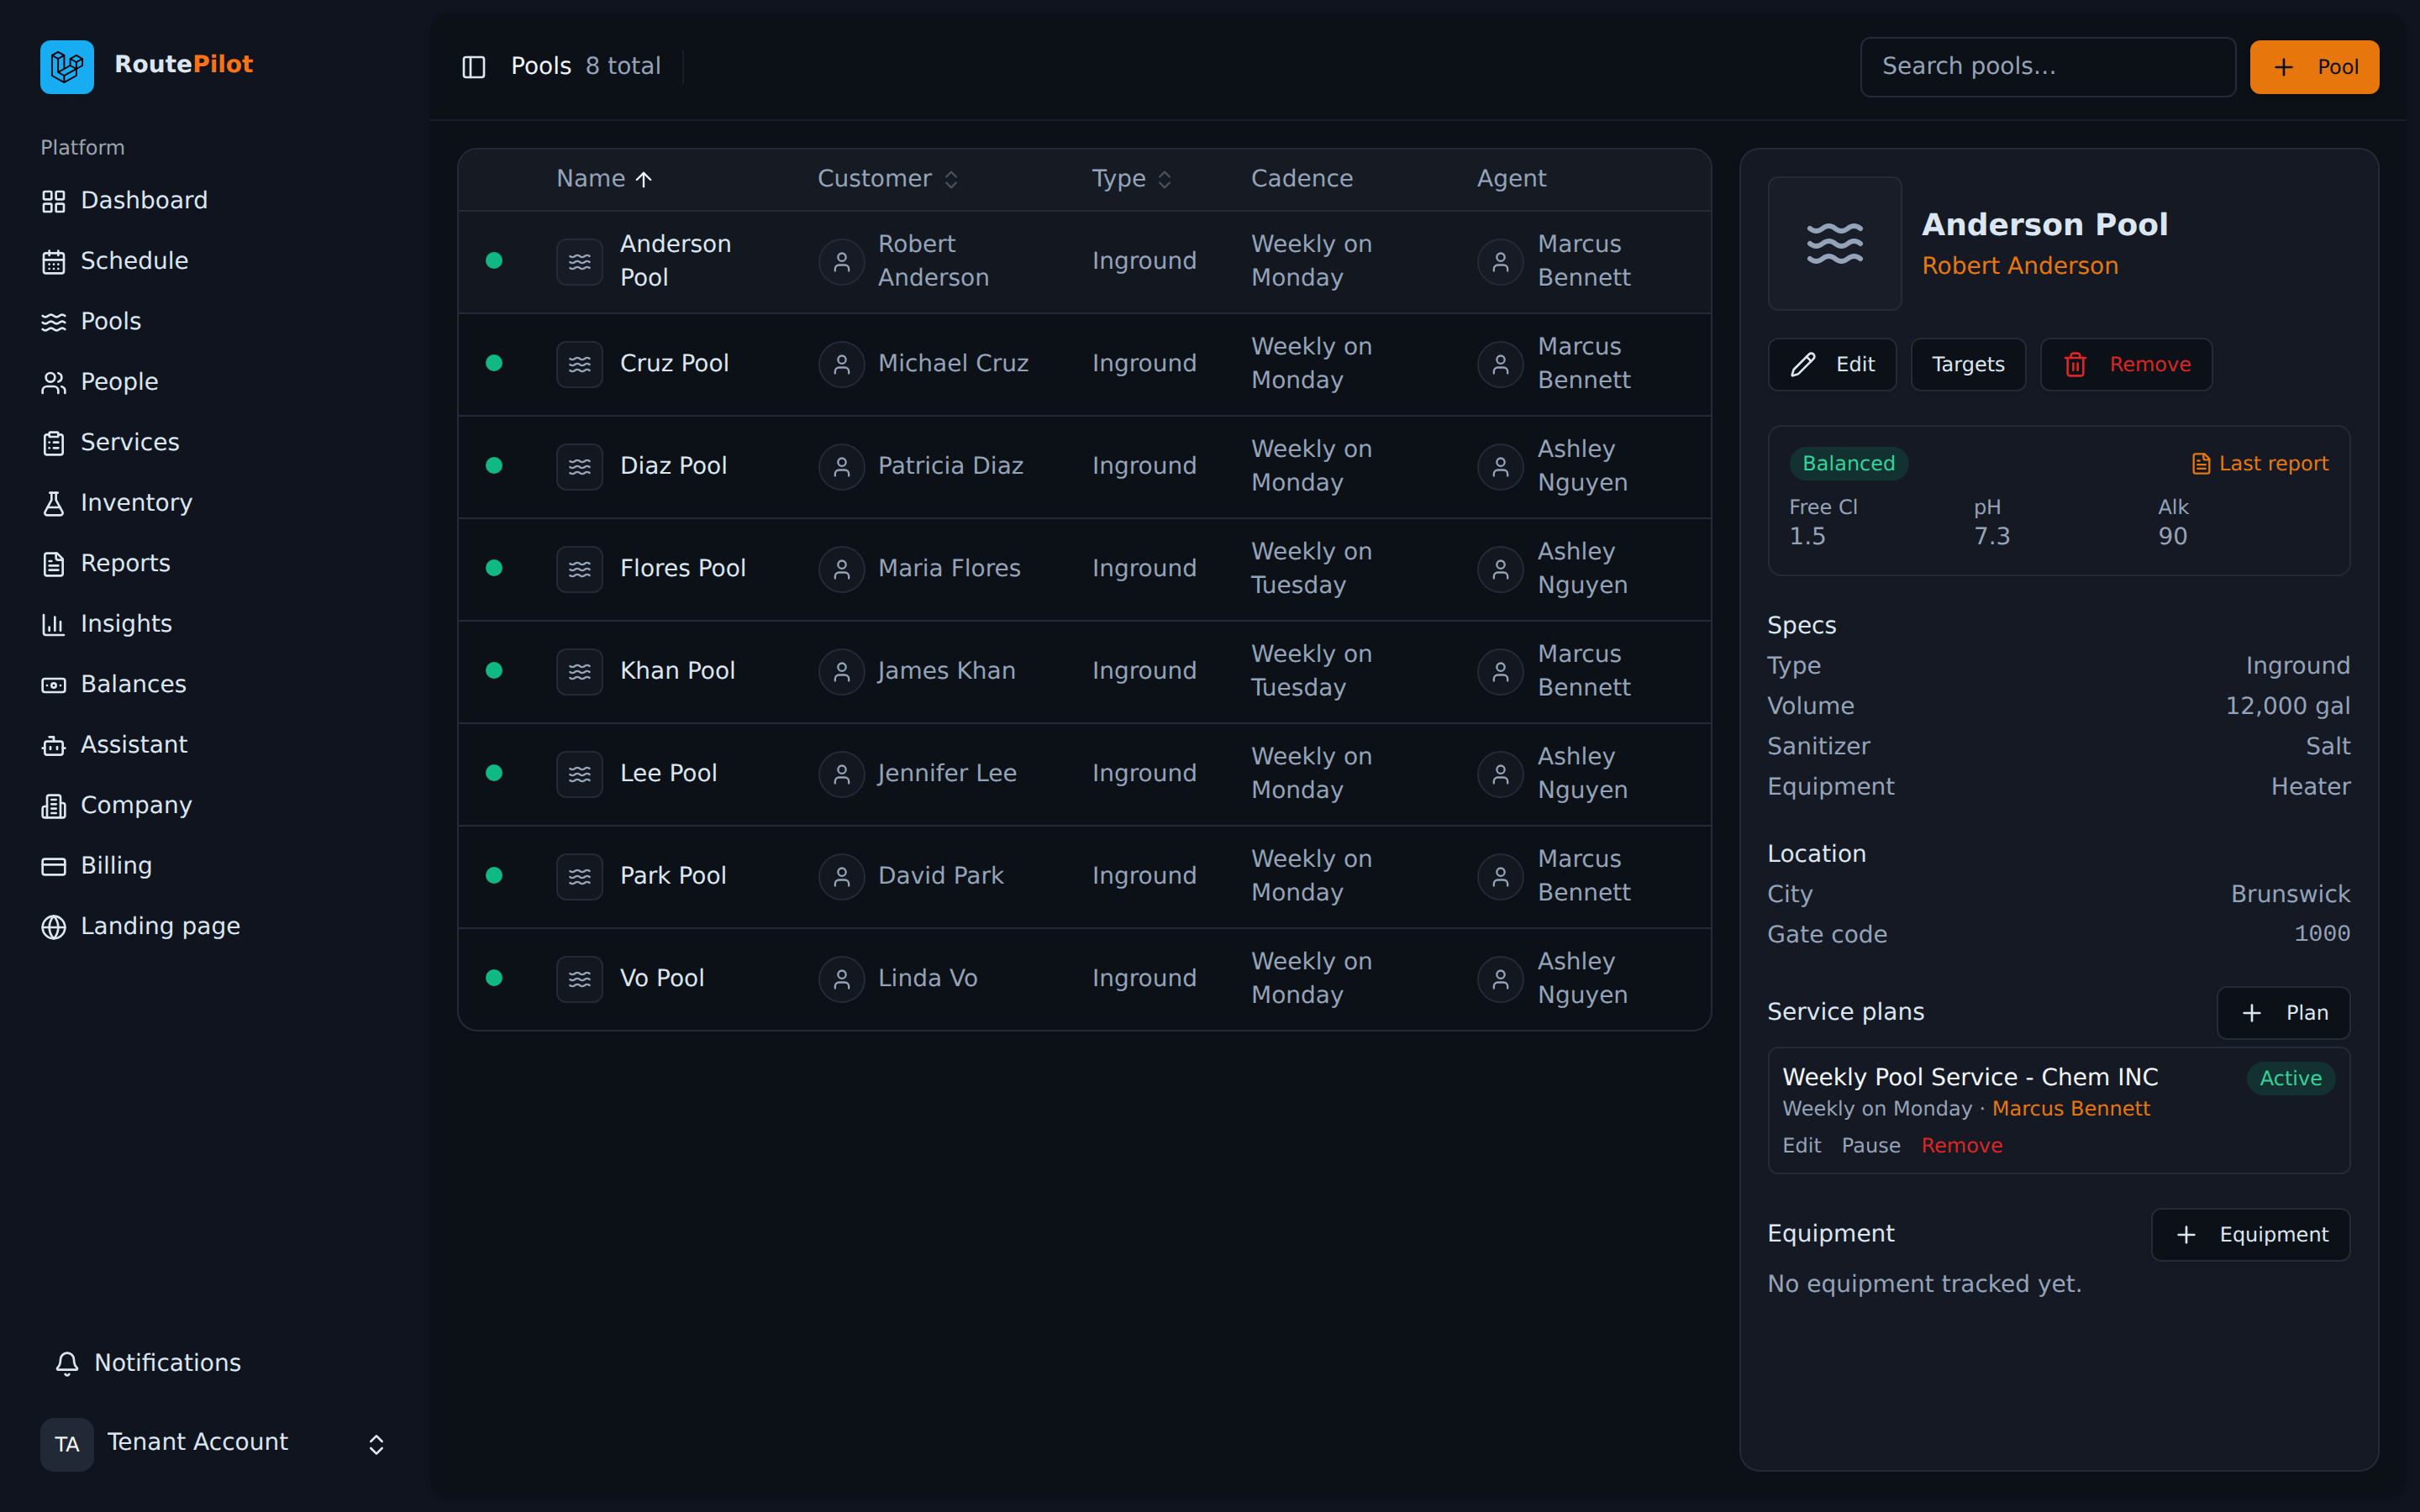Viewport: 2420px width, 1512px height.
Task: Click Marcus Bennett link in service plan
Action: pyautogui.click(x=2070, y=1109)
